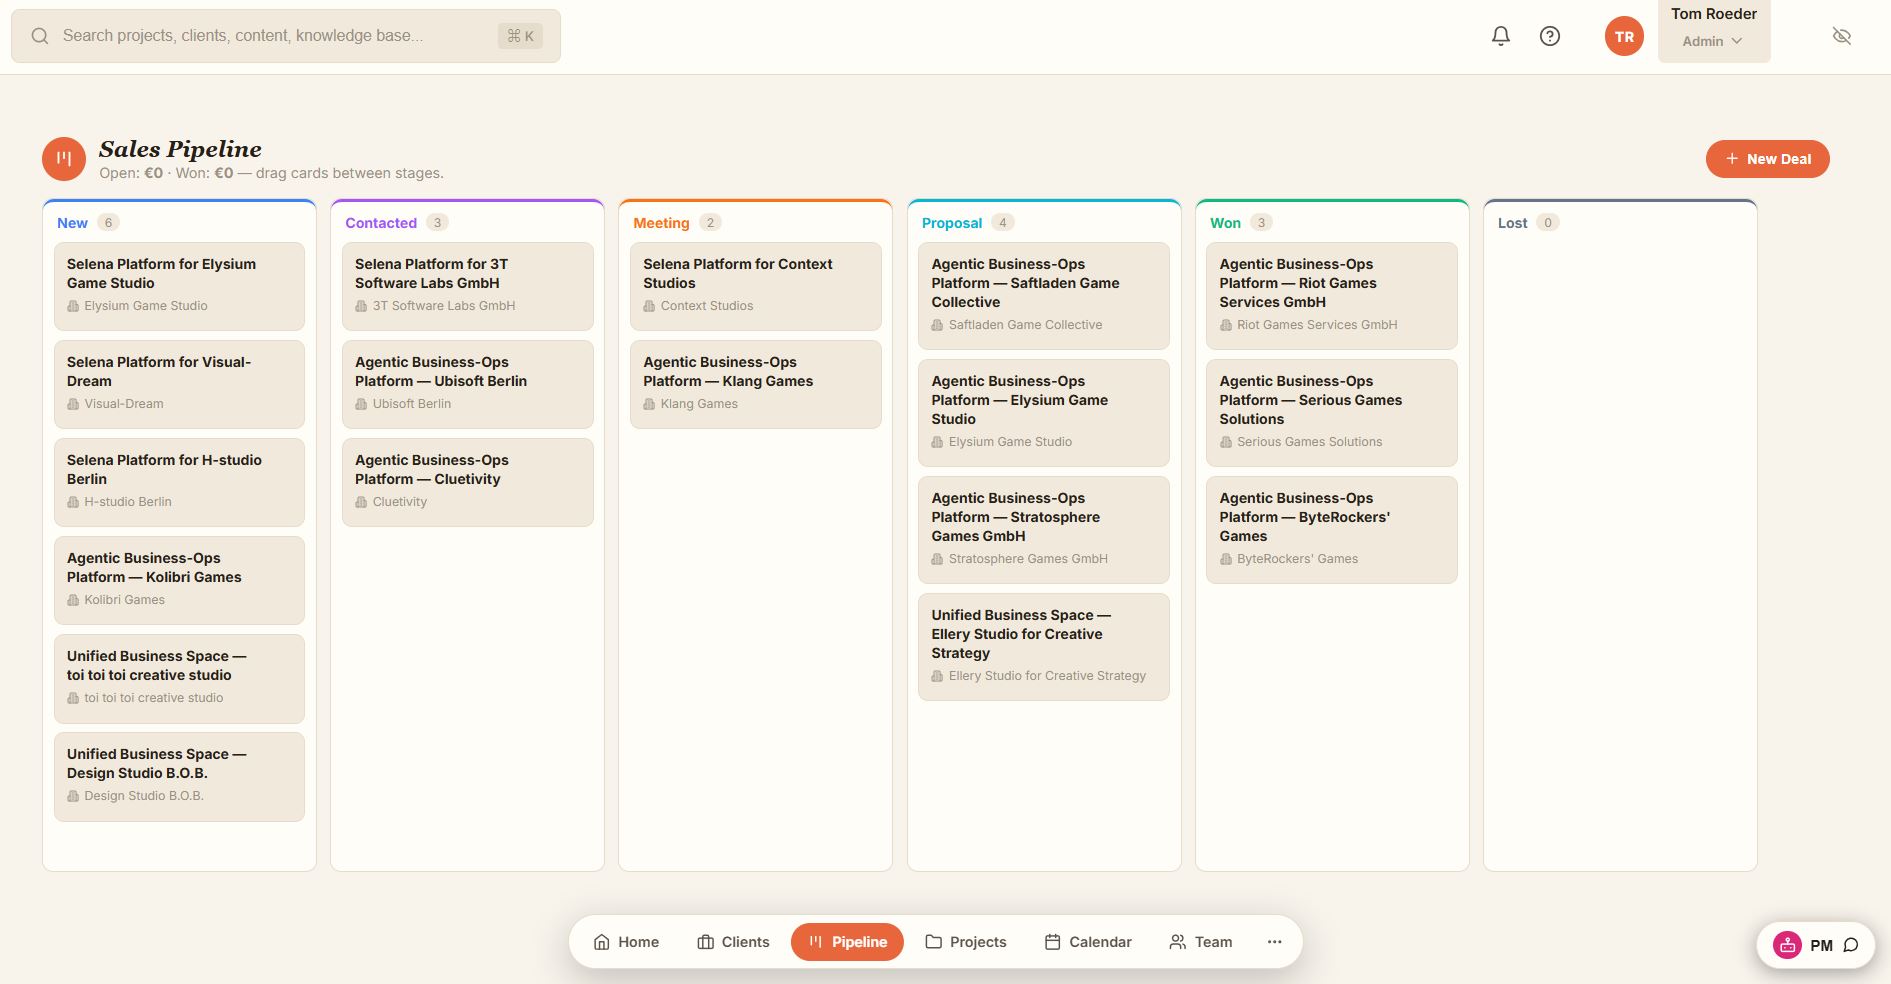Open the help question mark icon
Viewport: 1891px width, 984px height.
point(1549,36)
